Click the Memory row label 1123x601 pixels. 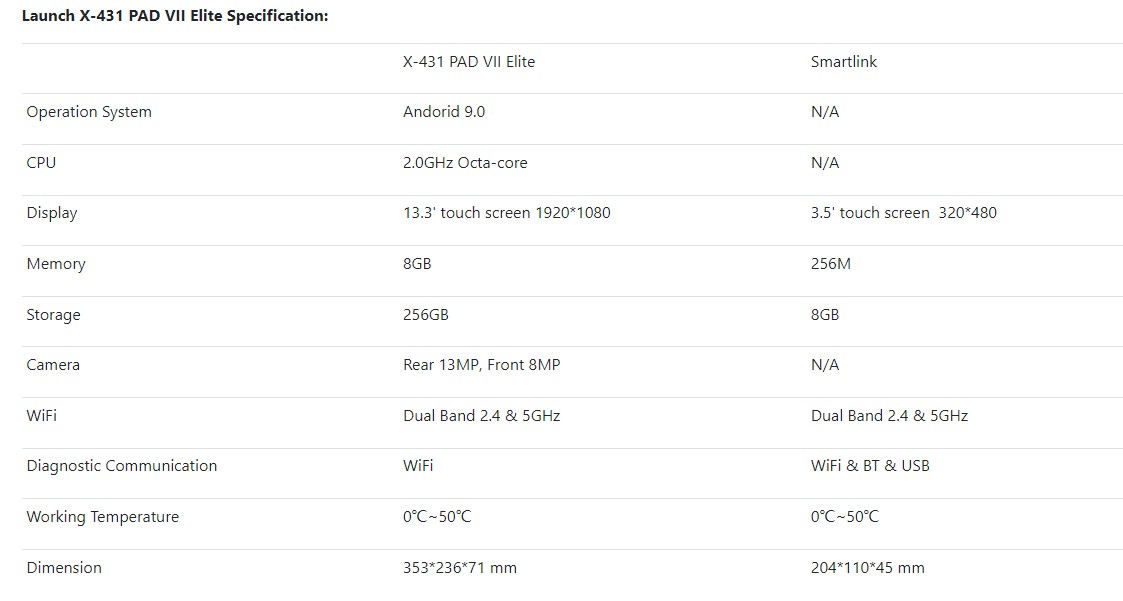click(56, 264)
